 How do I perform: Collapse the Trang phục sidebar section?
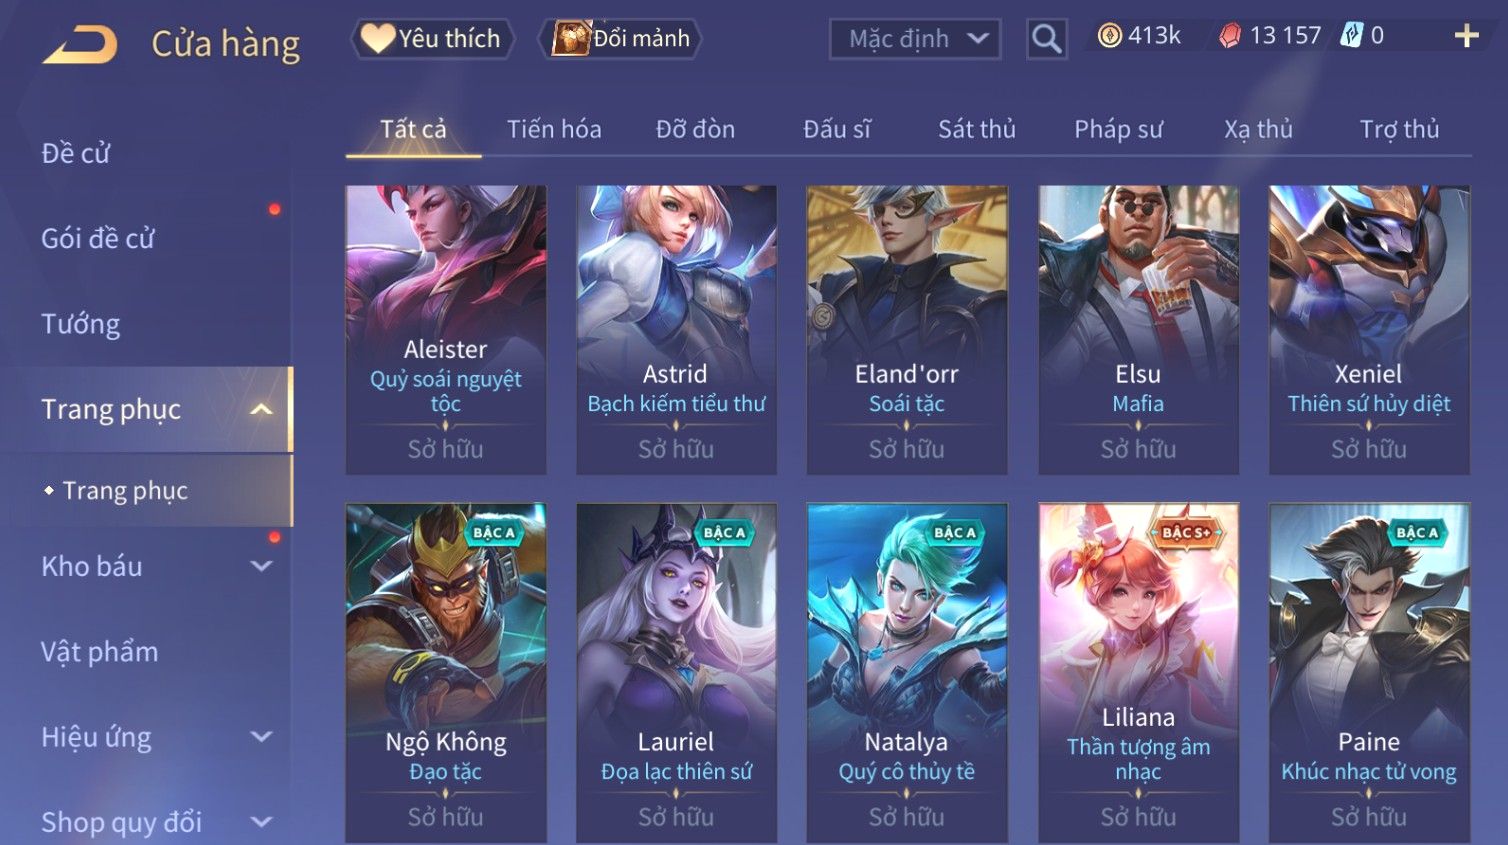[x=261, y=409]
